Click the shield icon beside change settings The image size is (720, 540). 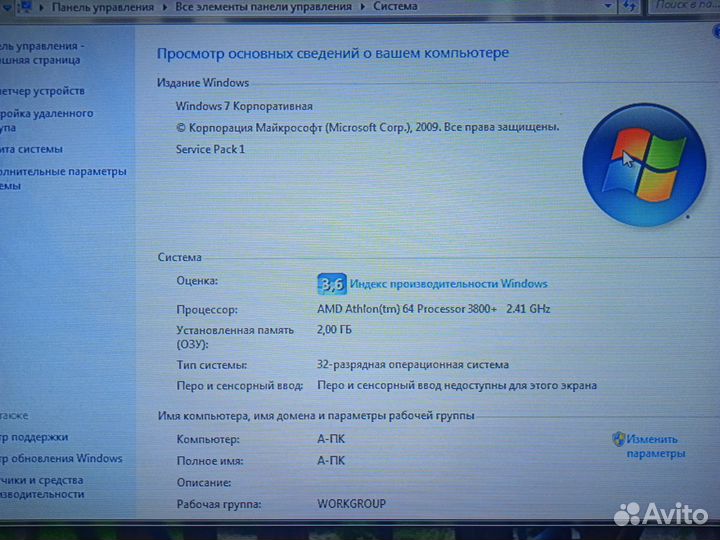tap(619, 439)
